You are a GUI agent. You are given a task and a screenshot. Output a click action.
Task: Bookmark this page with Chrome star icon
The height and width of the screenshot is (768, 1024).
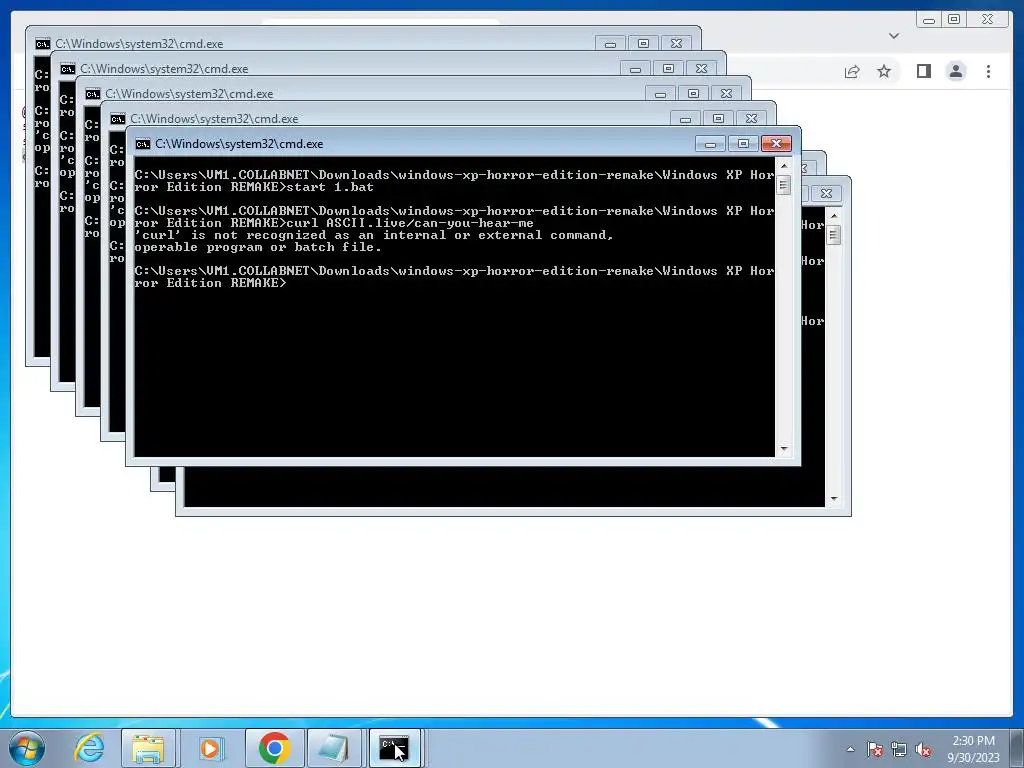884,71
